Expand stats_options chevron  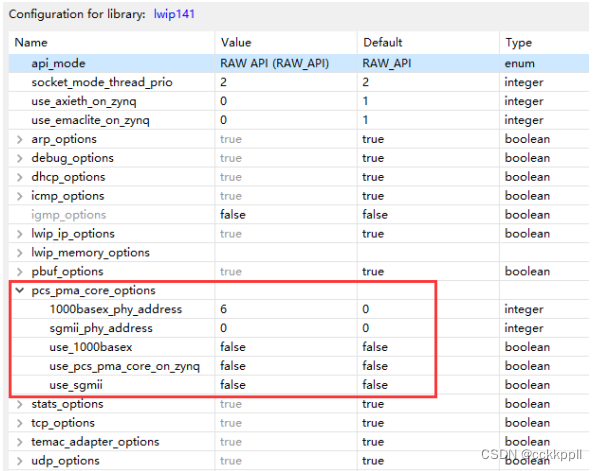tap(20, 404)
